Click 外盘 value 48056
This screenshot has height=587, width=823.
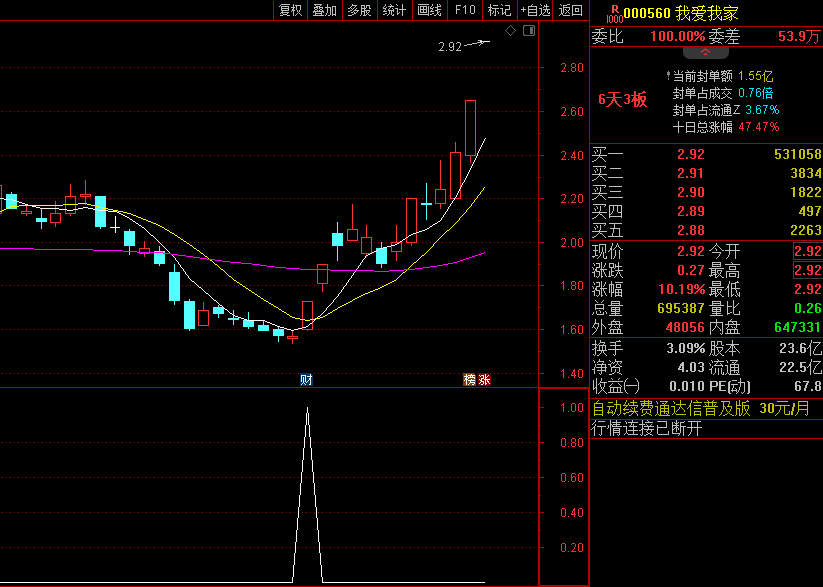point(685,327)
